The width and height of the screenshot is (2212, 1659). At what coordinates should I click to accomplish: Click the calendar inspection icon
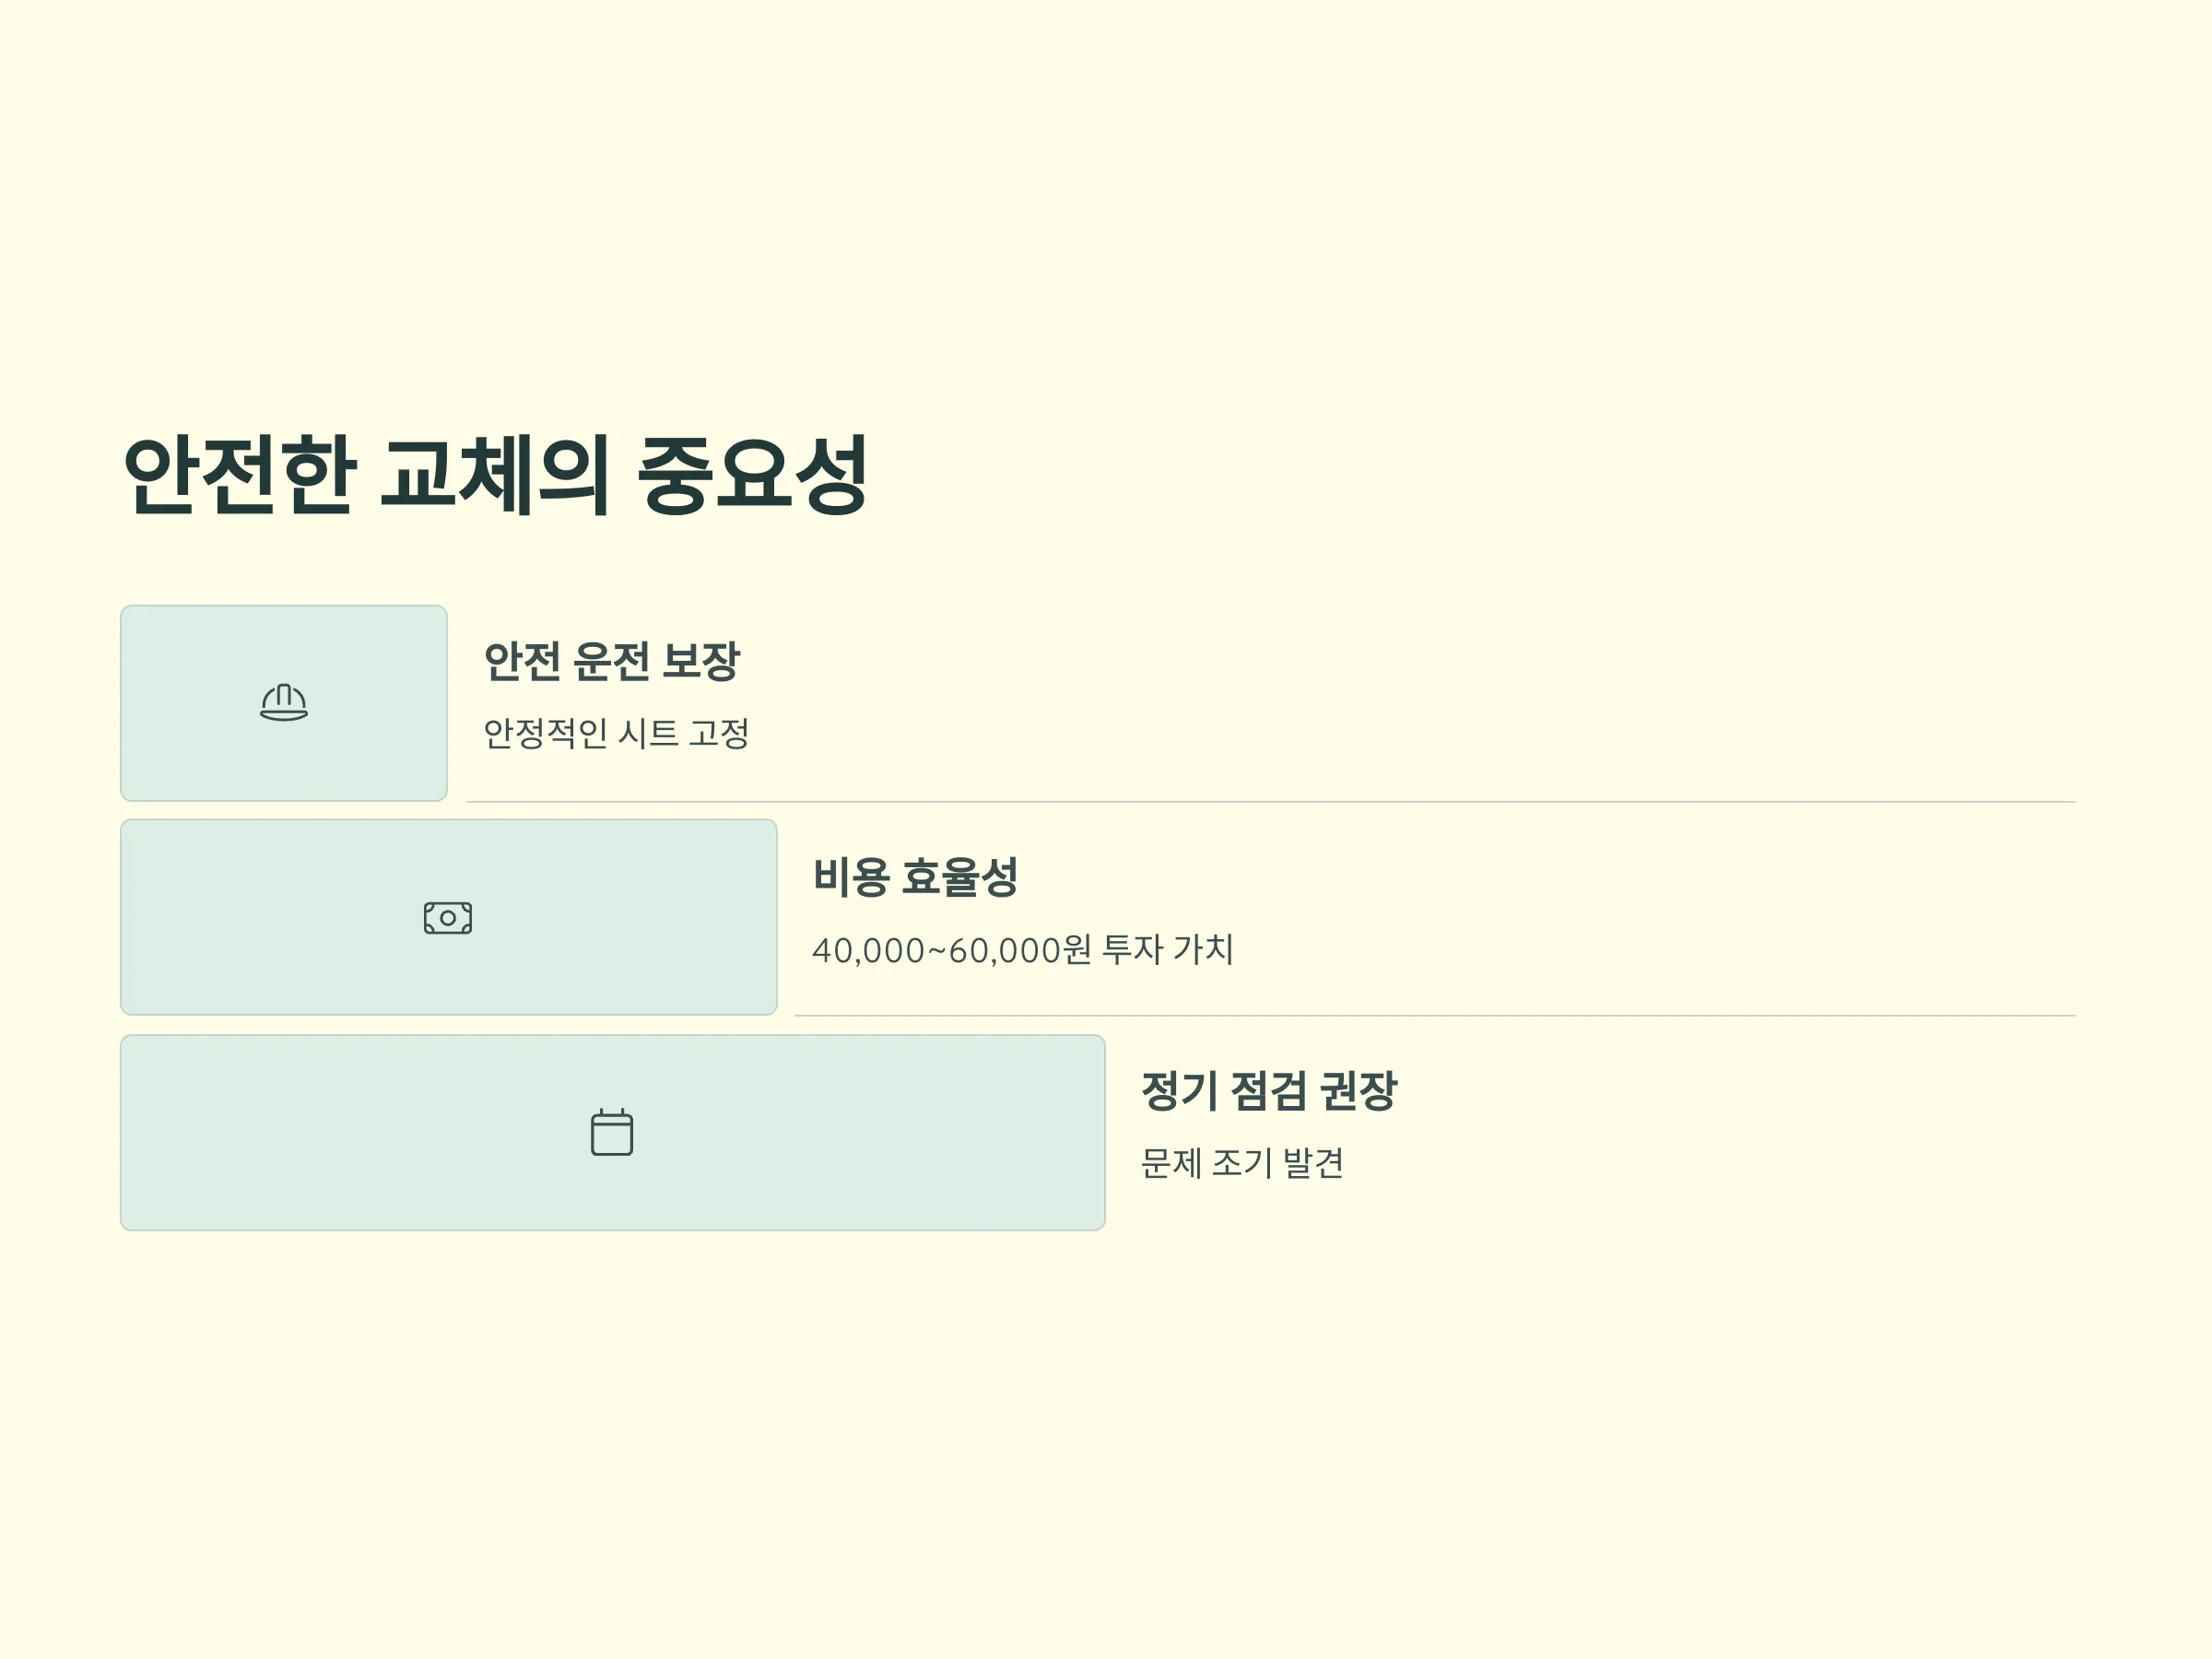[x=612, y=1132]
